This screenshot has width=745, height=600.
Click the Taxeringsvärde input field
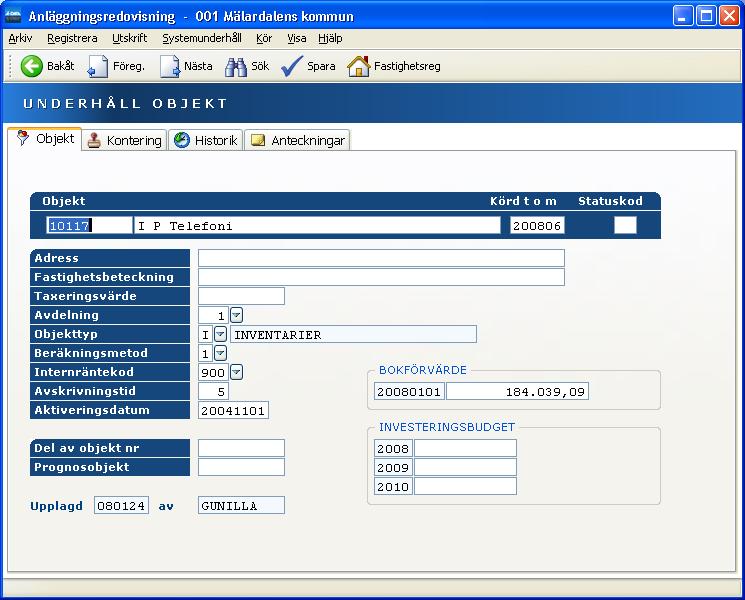(241, 296)
